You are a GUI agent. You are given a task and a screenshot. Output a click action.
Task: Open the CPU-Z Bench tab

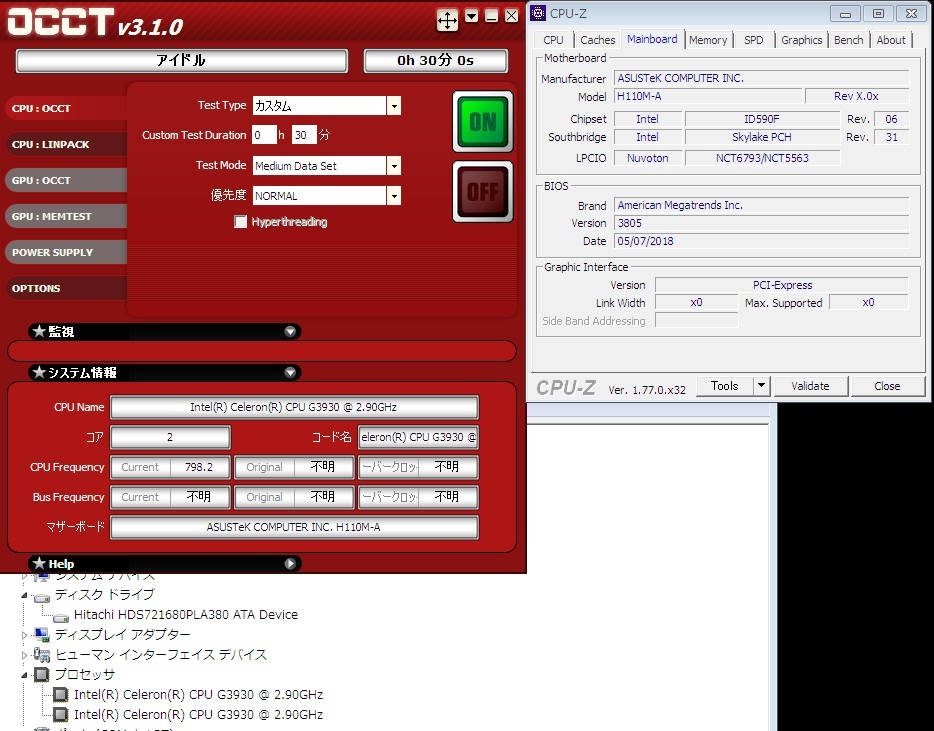click(x=848, y=40)
